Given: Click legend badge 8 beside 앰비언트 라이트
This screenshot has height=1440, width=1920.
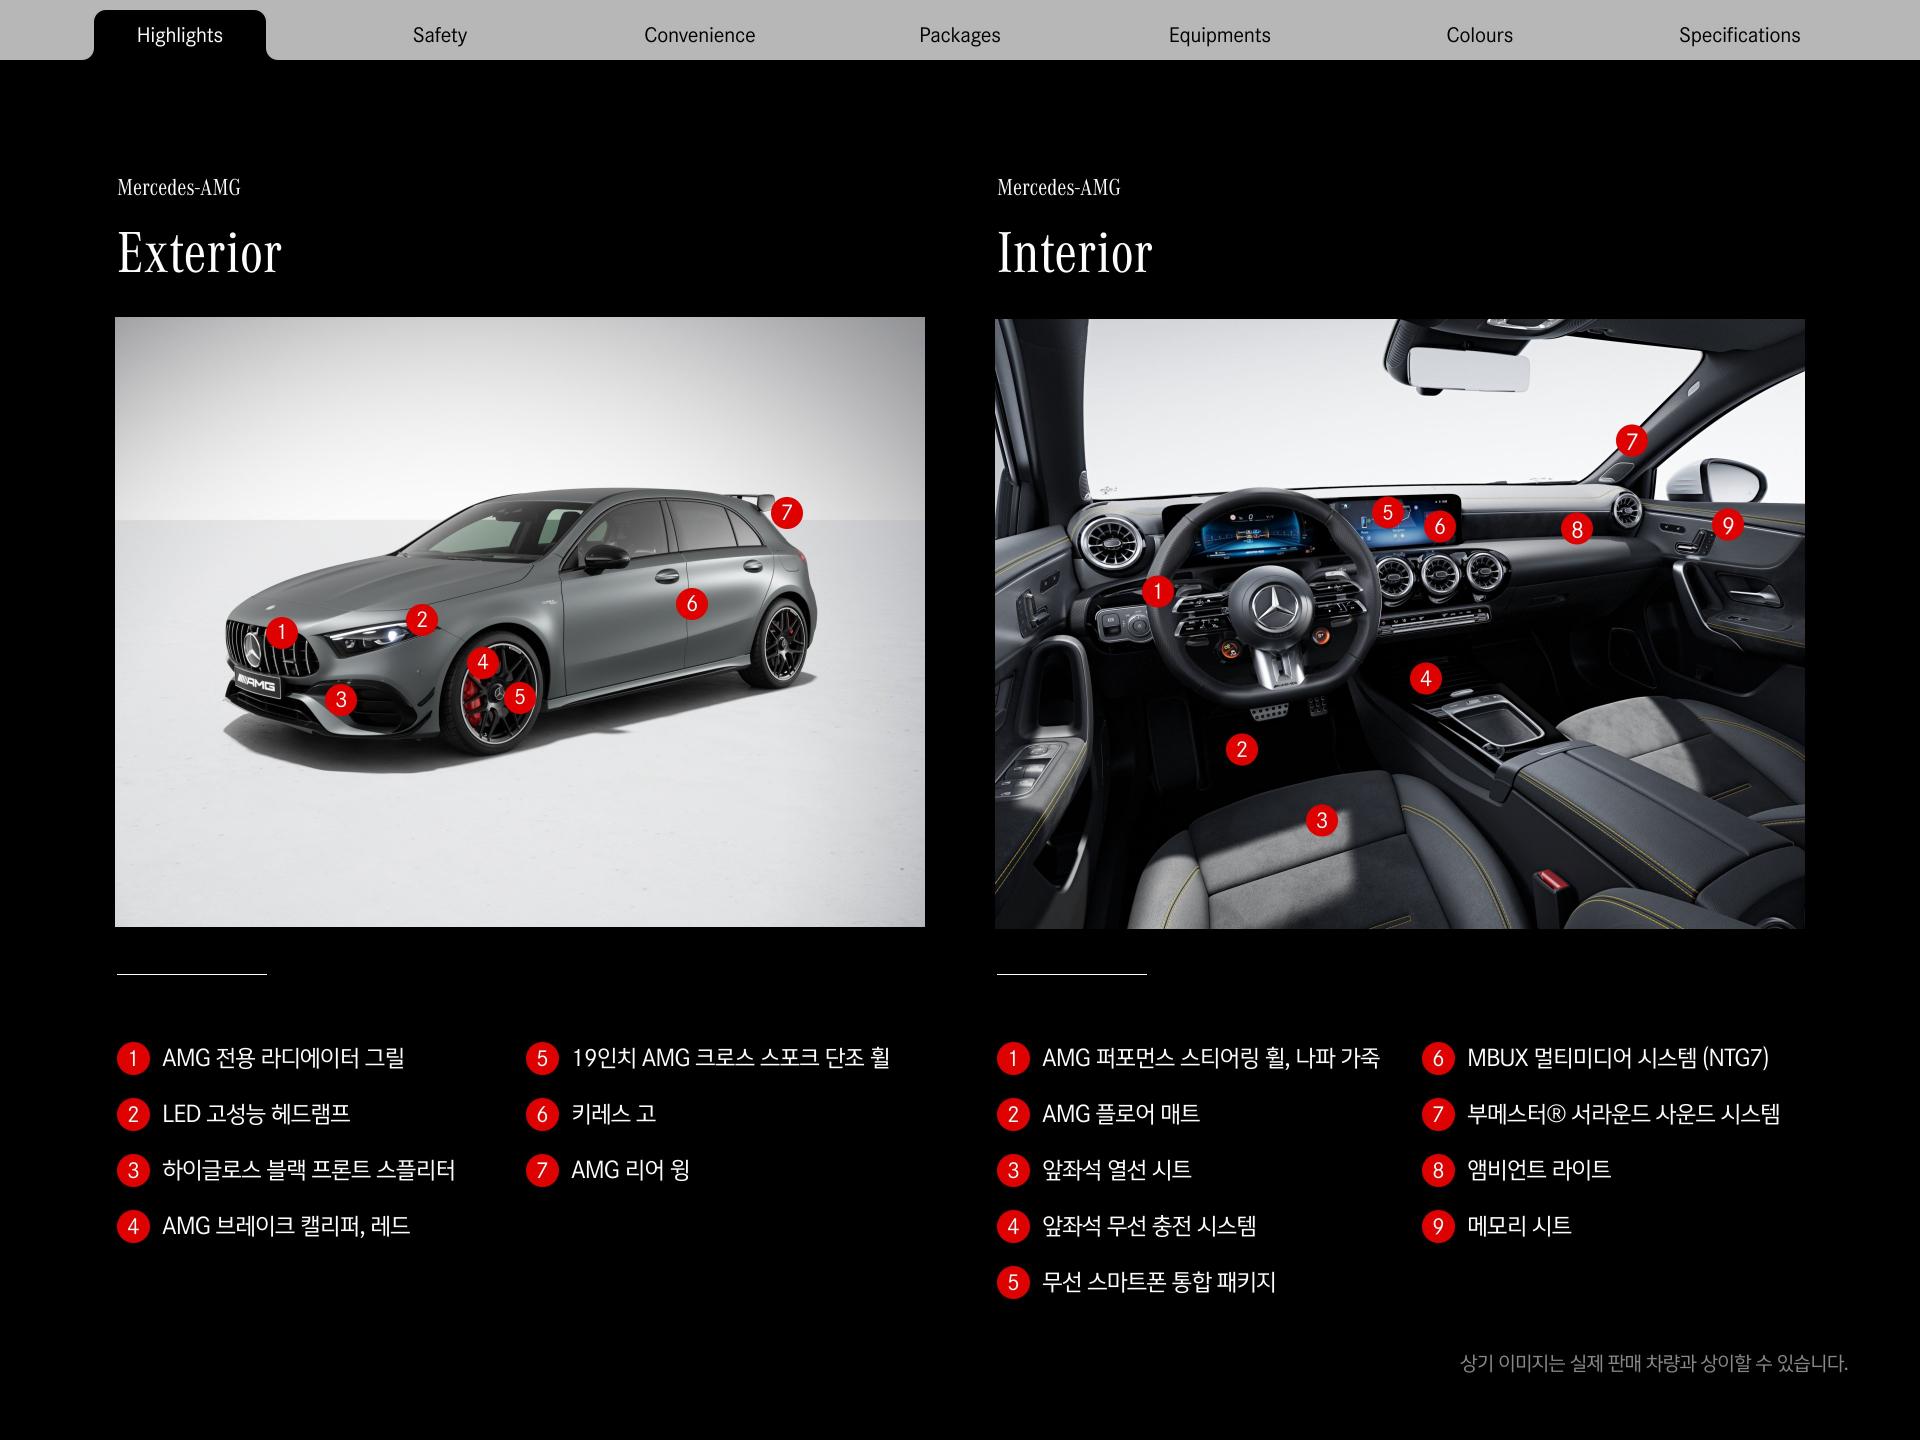Looking at the screenshot, I should click(x=1438, y=1171).
